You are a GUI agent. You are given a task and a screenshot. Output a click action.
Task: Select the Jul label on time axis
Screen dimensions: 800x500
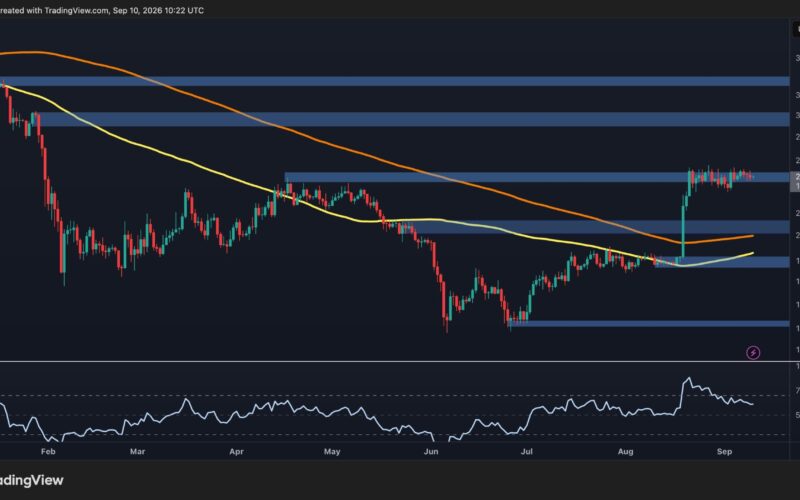(527, 452)
